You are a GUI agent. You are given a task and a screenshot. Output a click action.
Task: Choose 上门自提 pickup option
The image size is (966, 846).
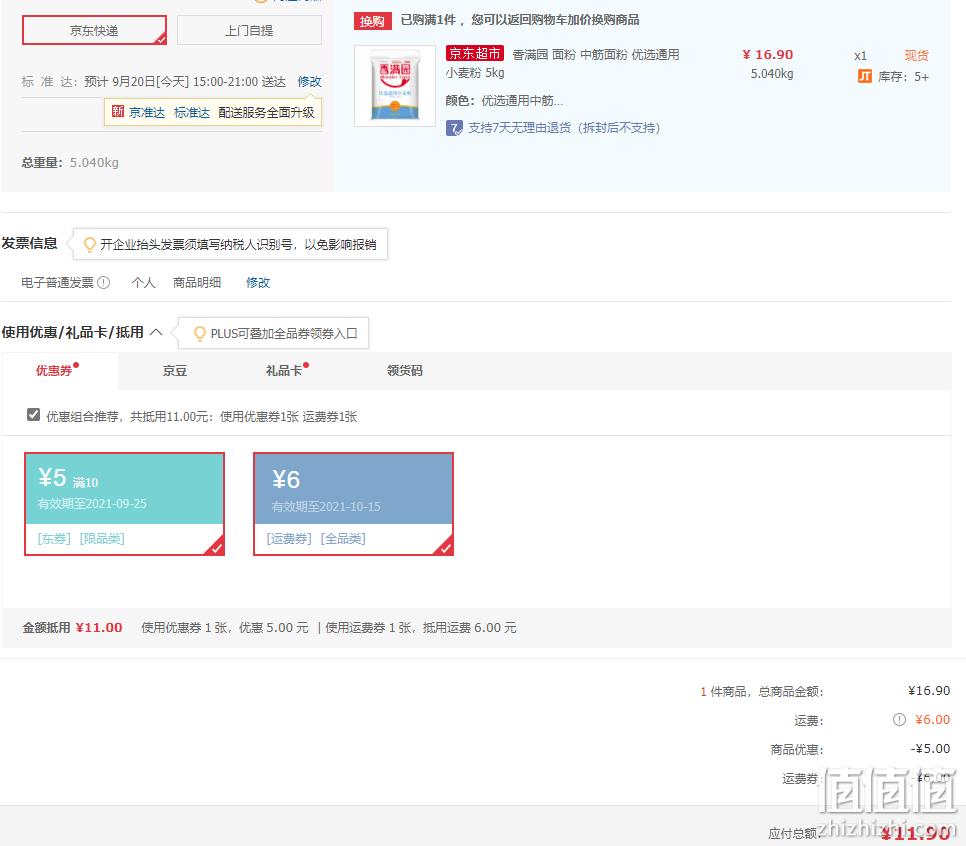click(249, 30)
